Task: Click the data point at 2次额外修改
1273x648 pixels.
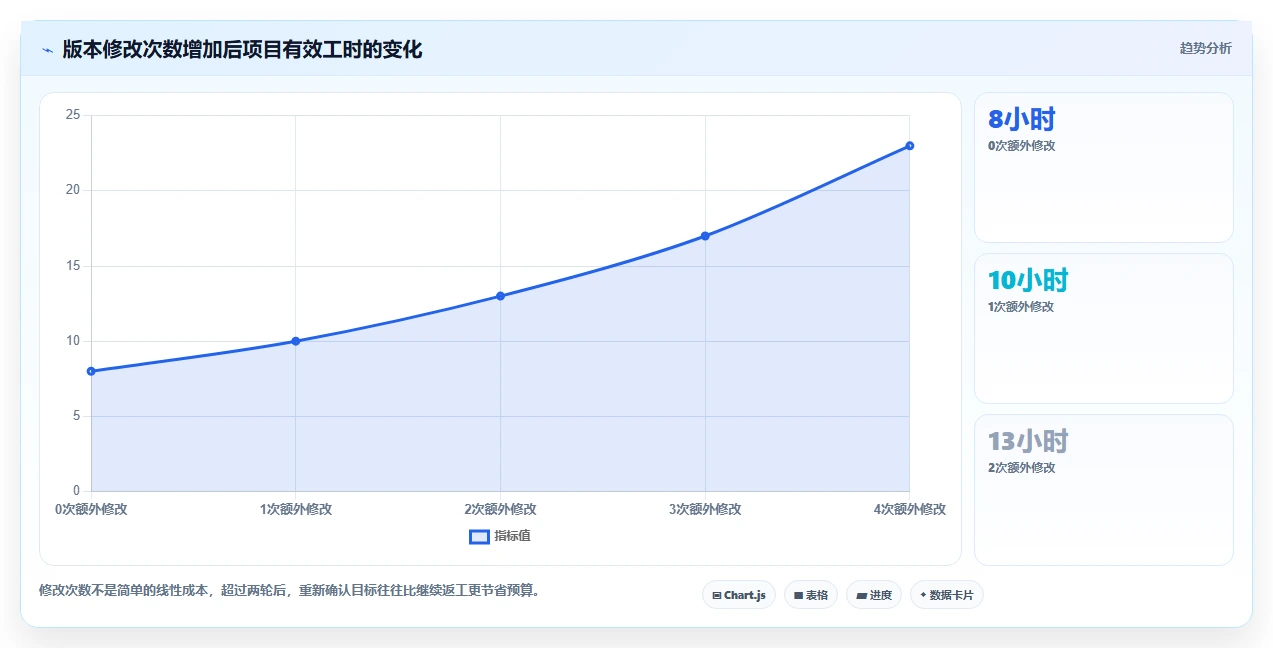Action: [500, 296]
